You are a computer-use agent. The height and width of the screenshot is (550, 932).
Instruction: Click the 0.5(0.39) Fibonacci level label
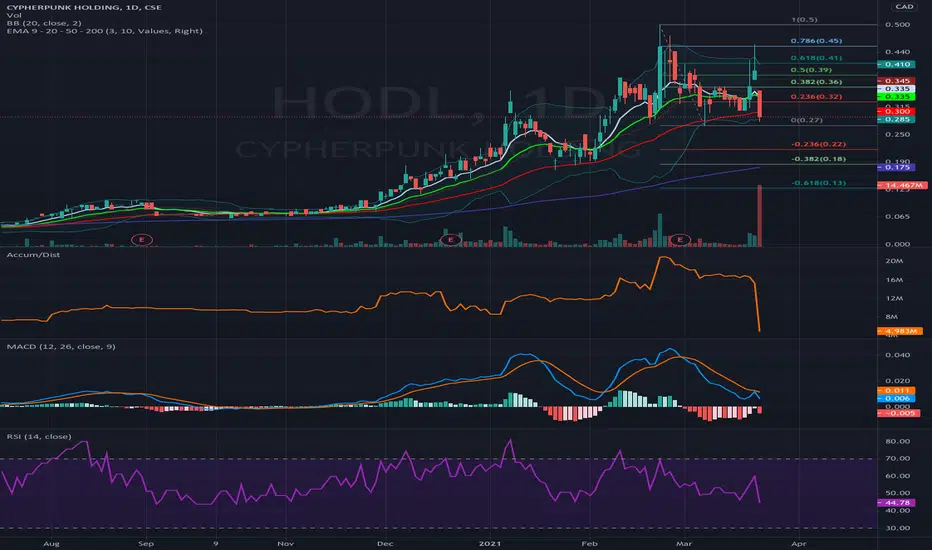(811, 70)
